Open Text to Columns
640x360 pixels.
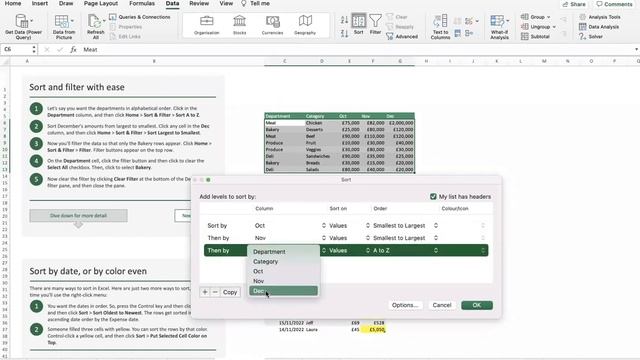[x=440, y=27]
